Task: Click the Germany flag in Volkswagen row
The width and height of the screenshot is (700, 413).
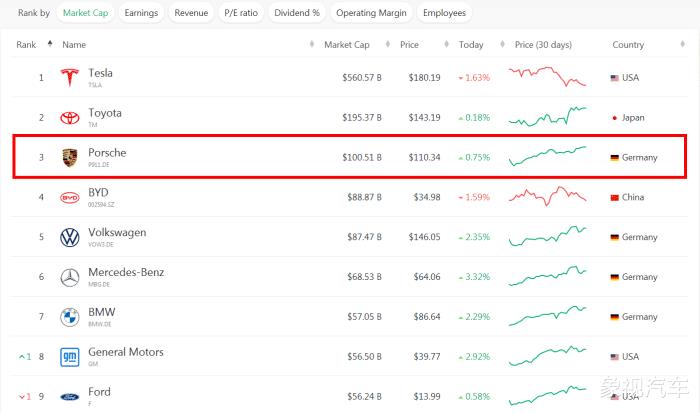Action: 615,237
